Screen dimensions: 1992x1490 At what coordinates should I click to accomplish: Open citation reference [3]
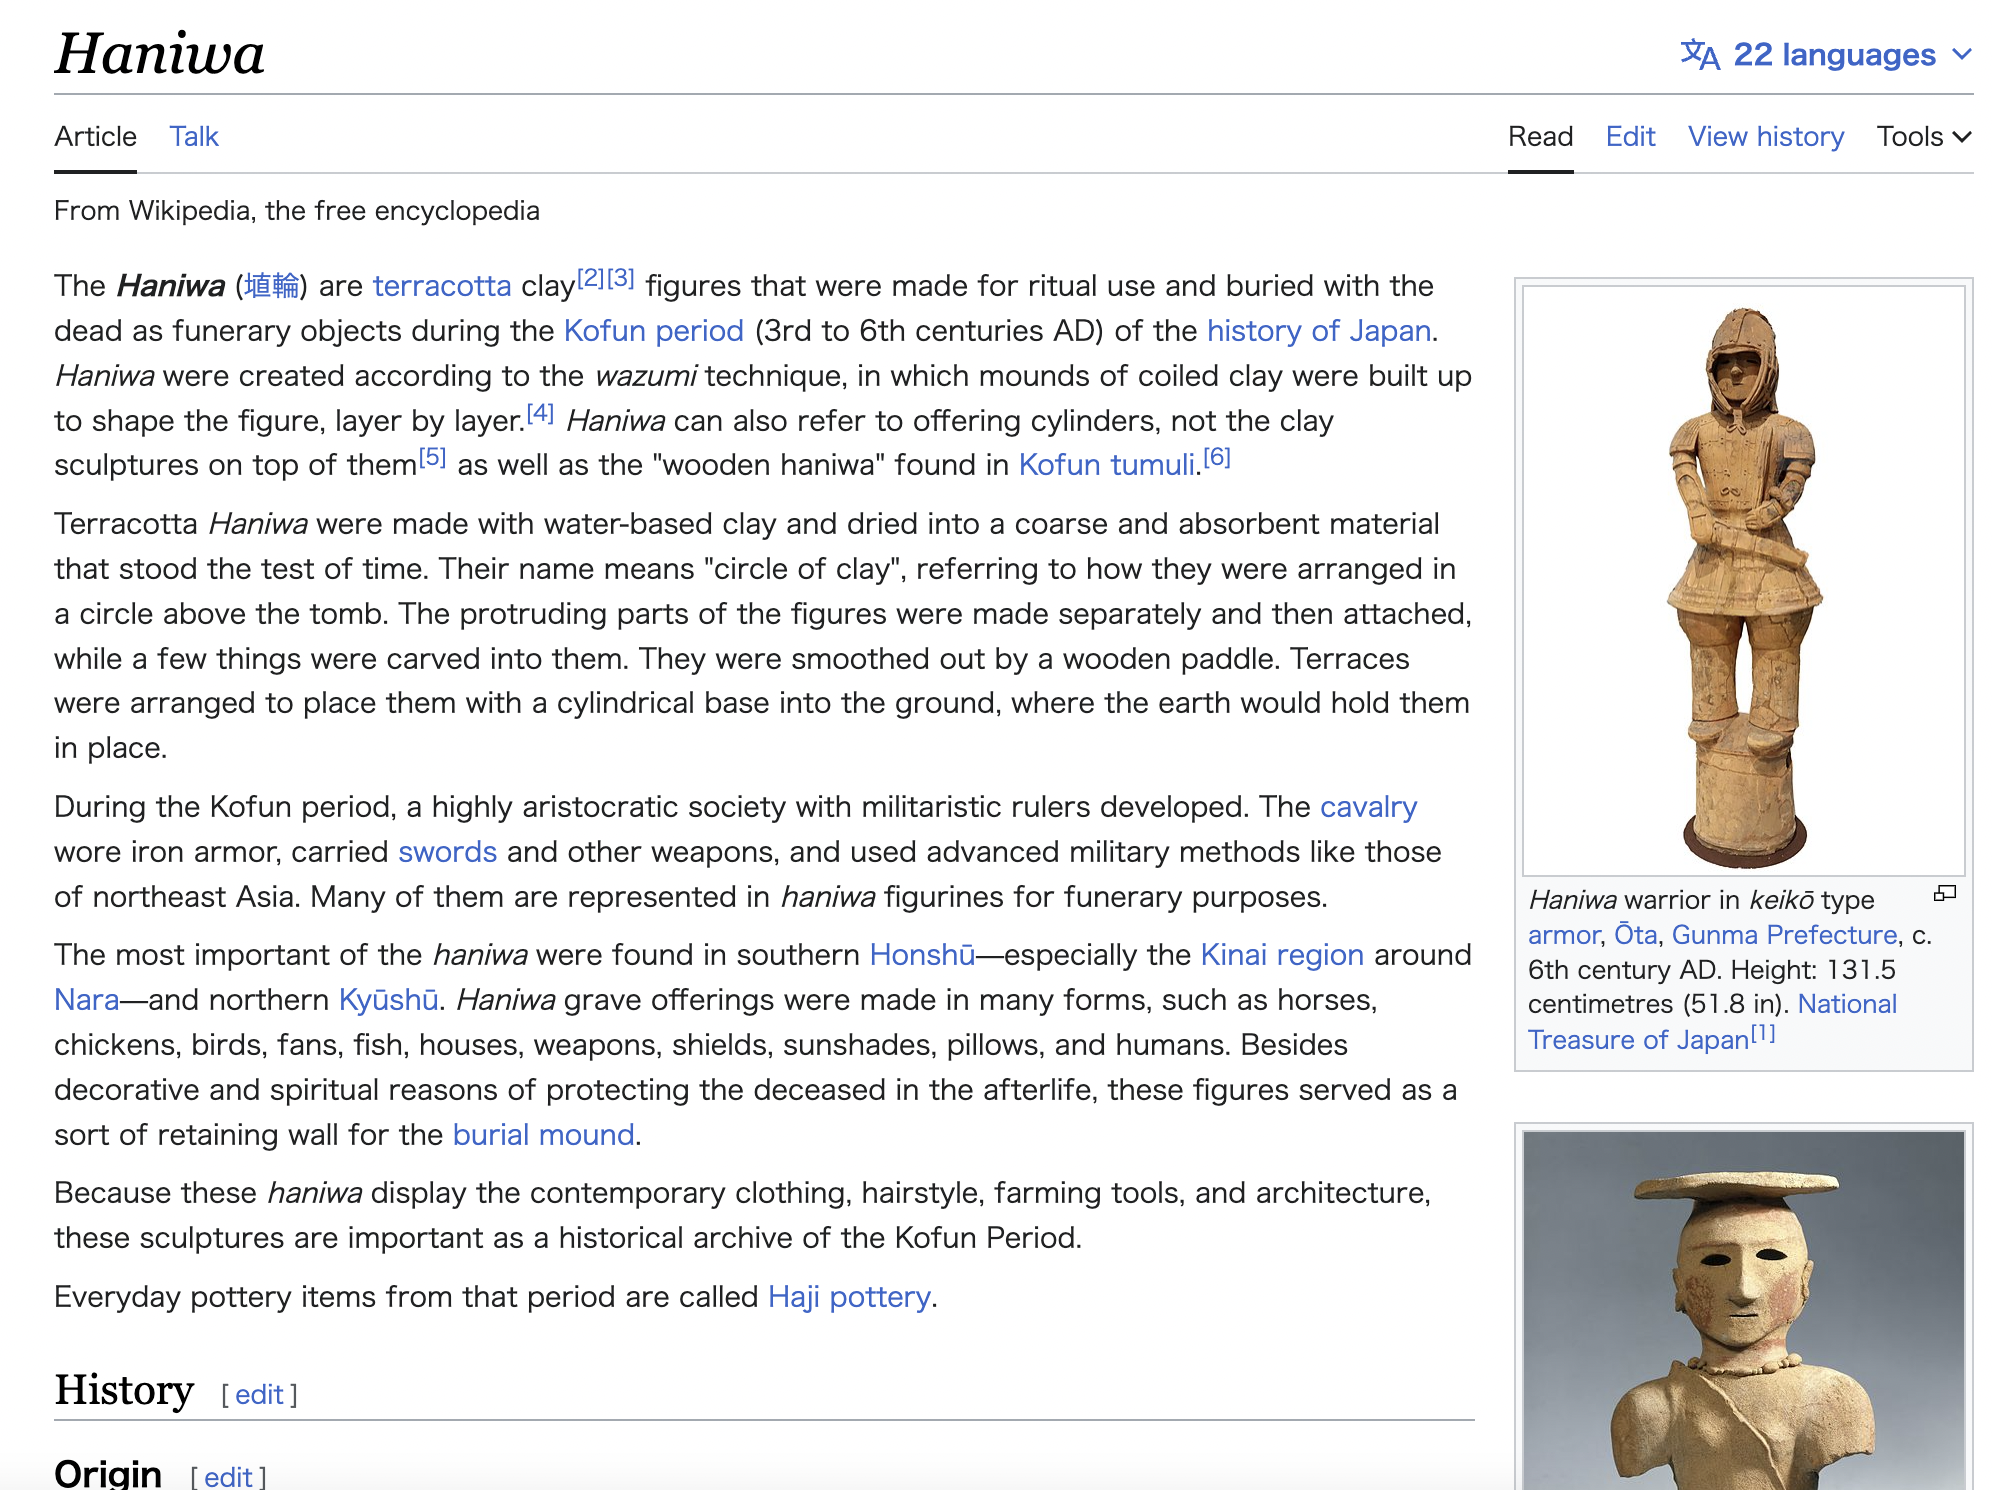coord(621,278)
